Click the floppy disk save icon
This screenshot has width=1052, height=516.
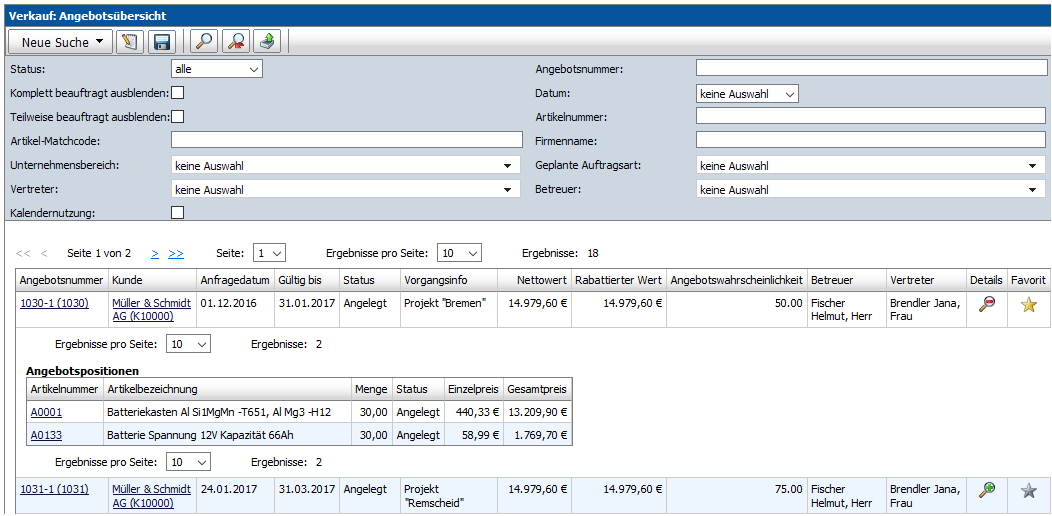click(x=161, y=42)
